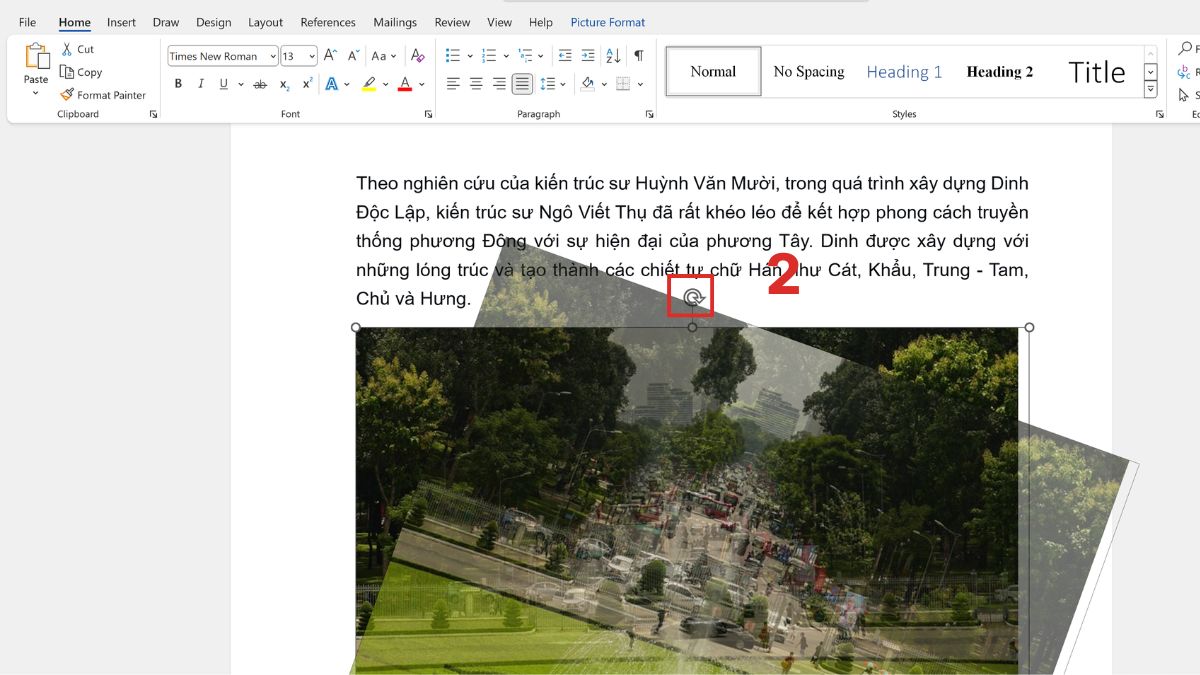The width and height of the screenshot is (1200, 675).
Task: Open the font size 13 dropdown
Action: coord(312,57)
